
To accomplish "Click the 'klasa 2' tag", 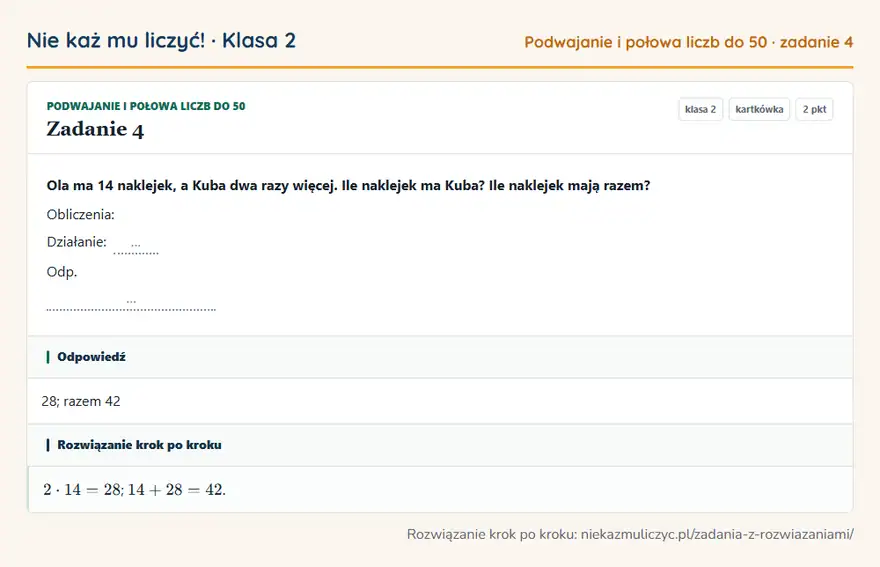I will click(700, 109).
